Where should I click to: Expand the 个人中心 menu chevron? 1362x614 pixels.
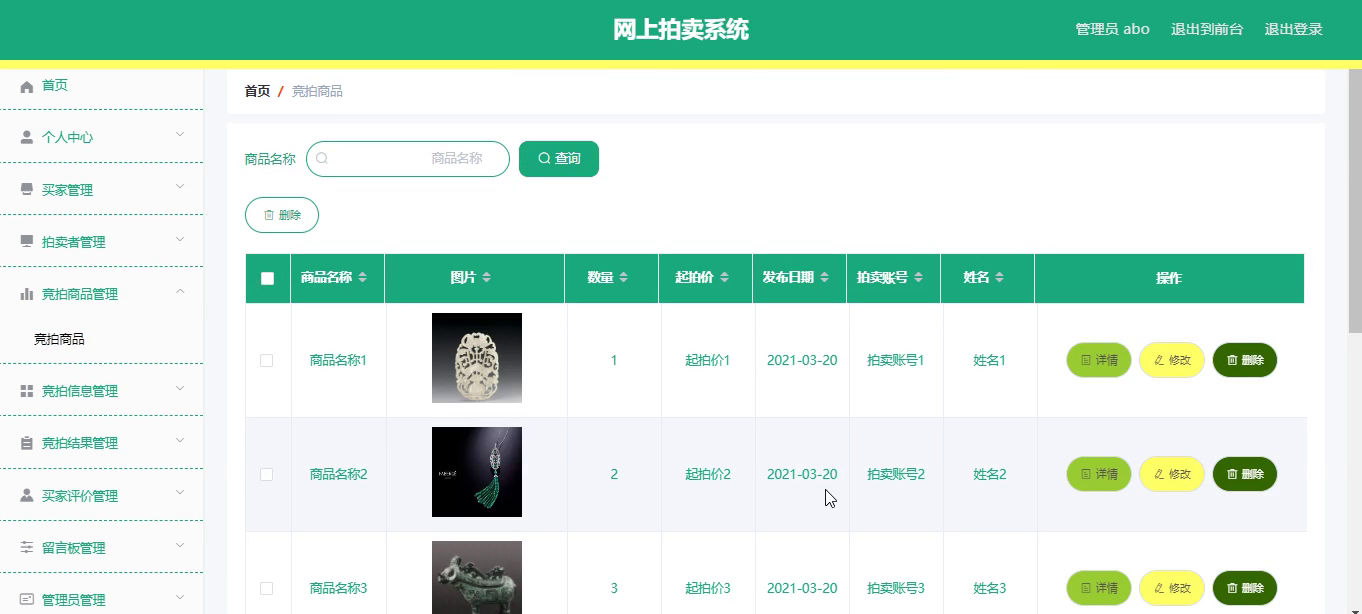pos(180,135)
